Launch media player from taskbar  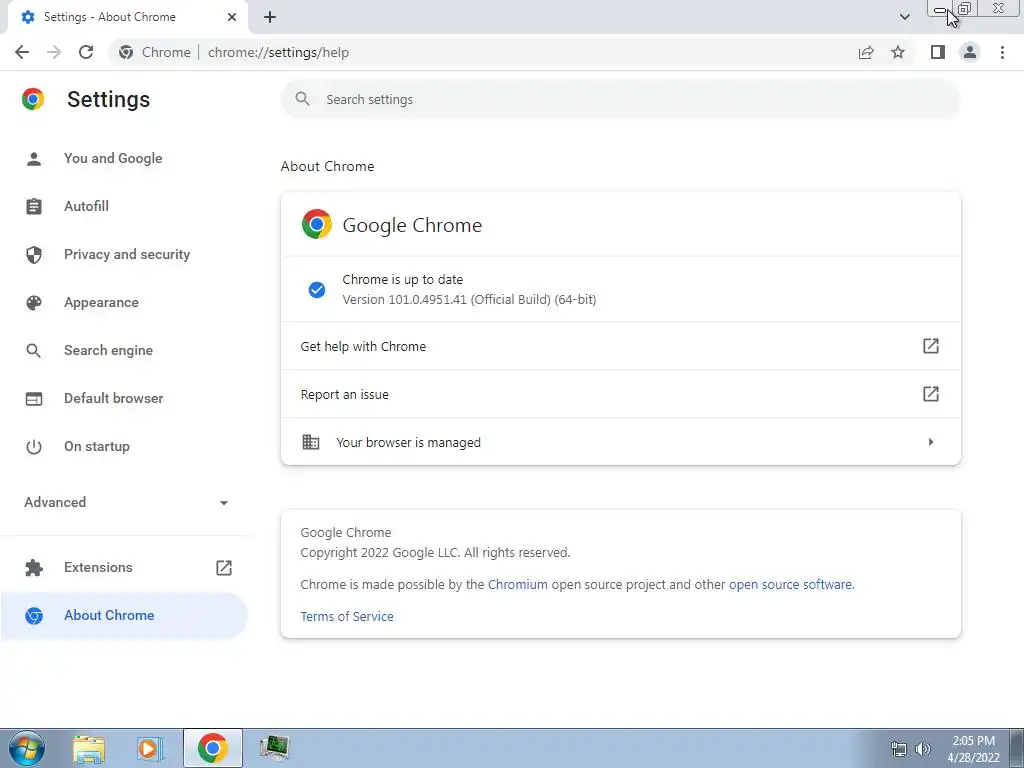150,749
